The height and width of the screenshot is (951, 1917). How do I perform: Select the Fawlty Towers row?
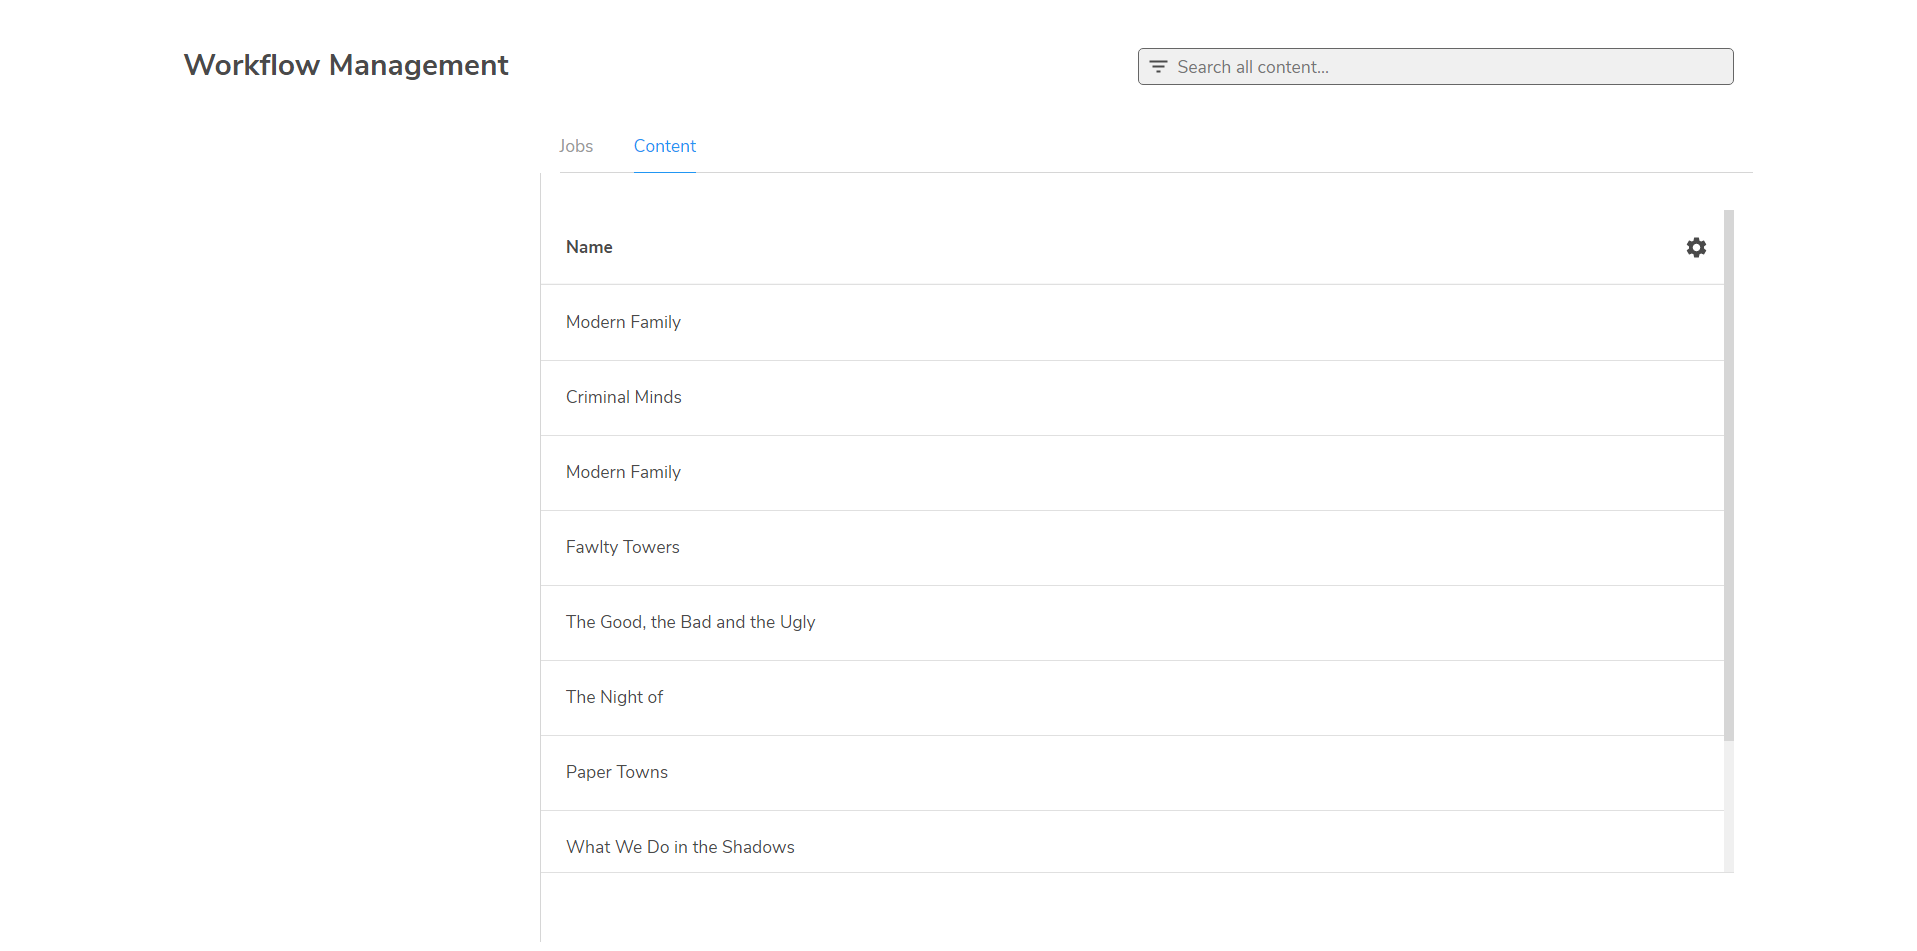point(622,547)
